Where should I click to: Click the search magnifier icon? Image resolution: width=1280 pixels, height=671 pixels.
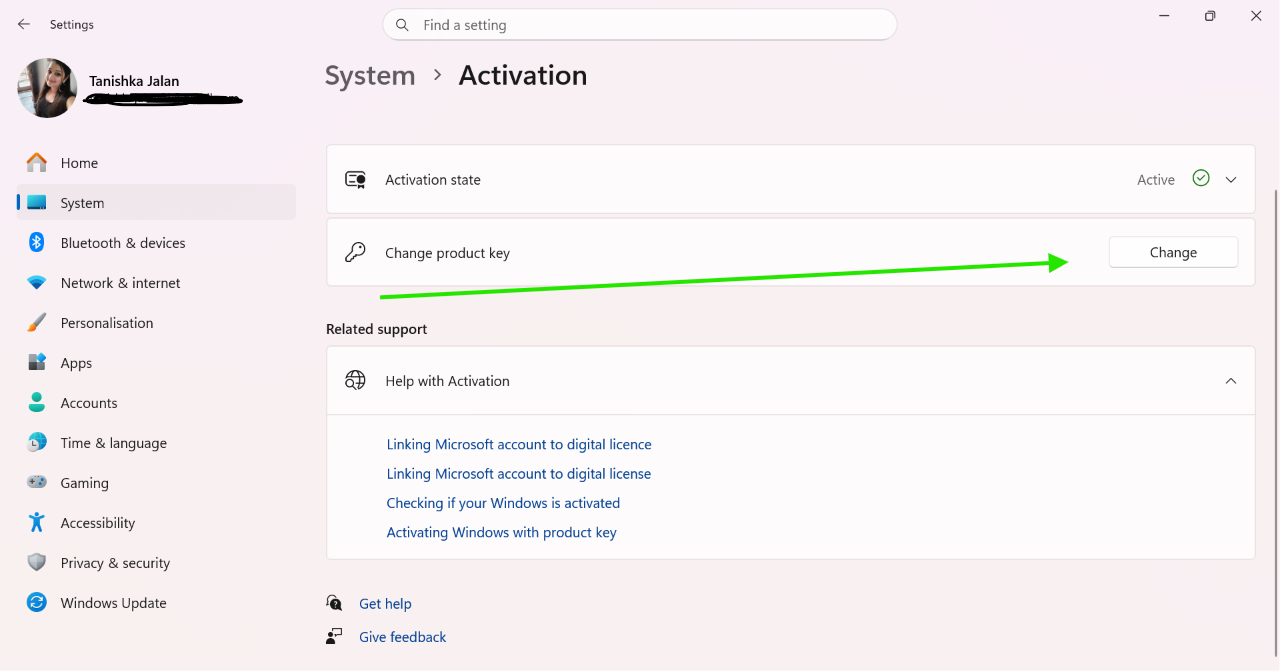402,25
